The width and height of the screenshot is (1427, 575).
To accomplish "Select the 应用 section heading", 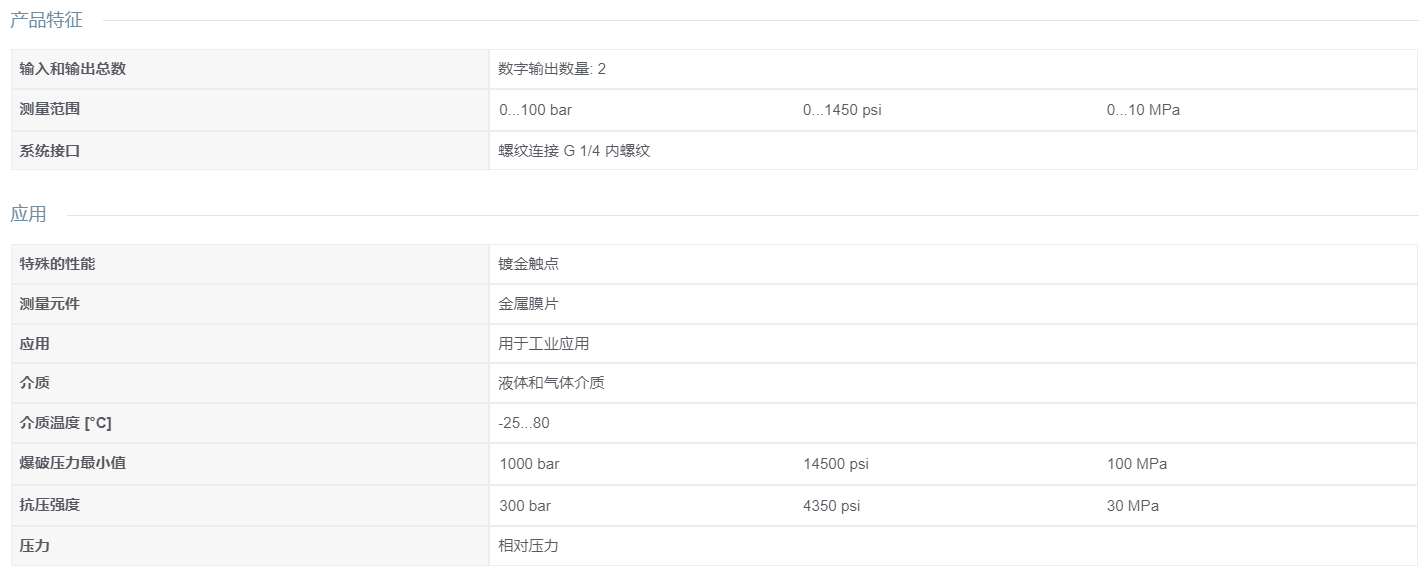I will click(28, 214).
